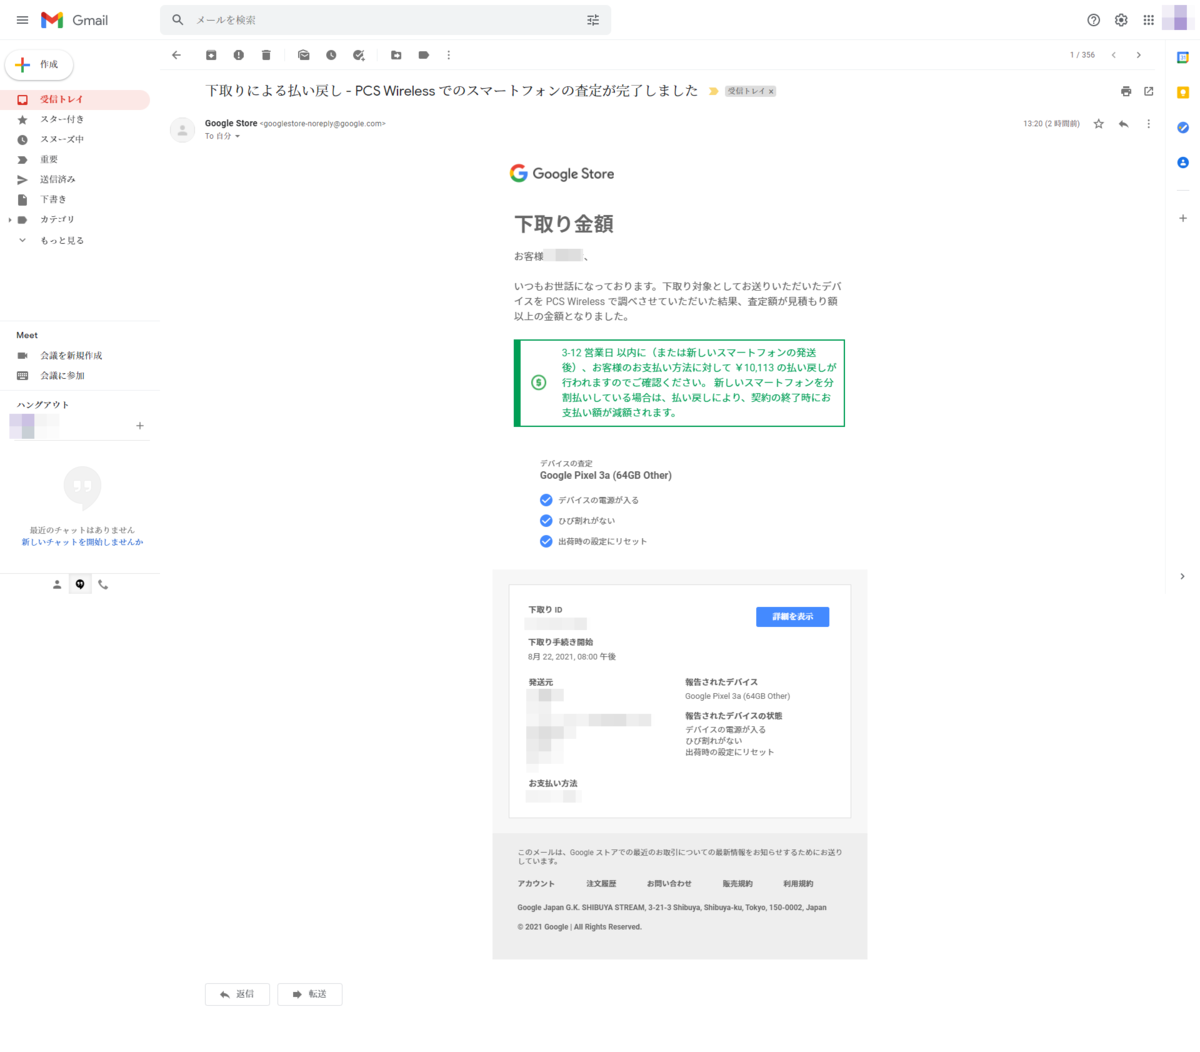
Task: Hide the side panel chevron
Action: [1182, 576]
